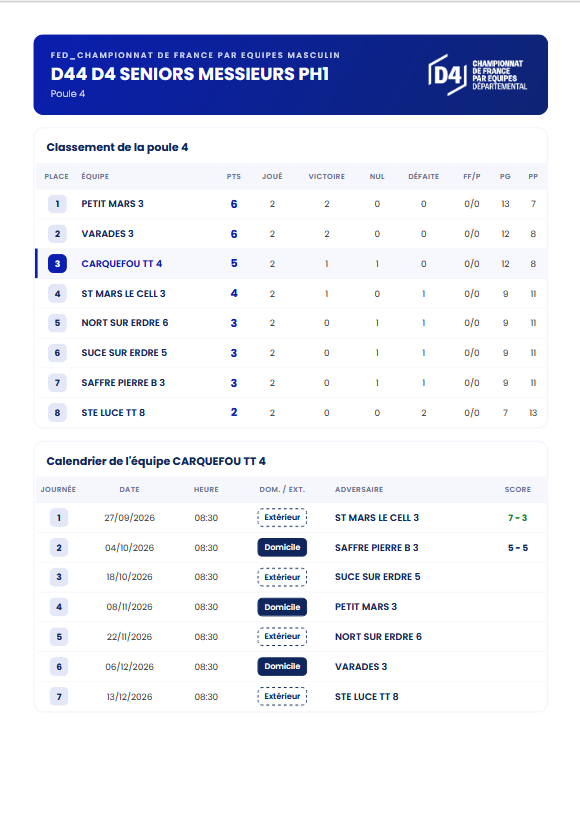Viewport: 580px width, 820px height.
Task: Click the FF/P column header
Action: pyautogui.click(x=472, y=177)
